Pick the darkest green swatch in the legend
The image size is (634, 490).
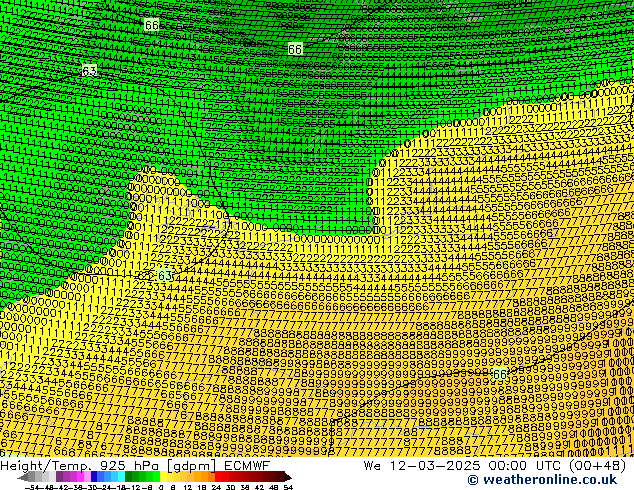click(x=129, y=476)
